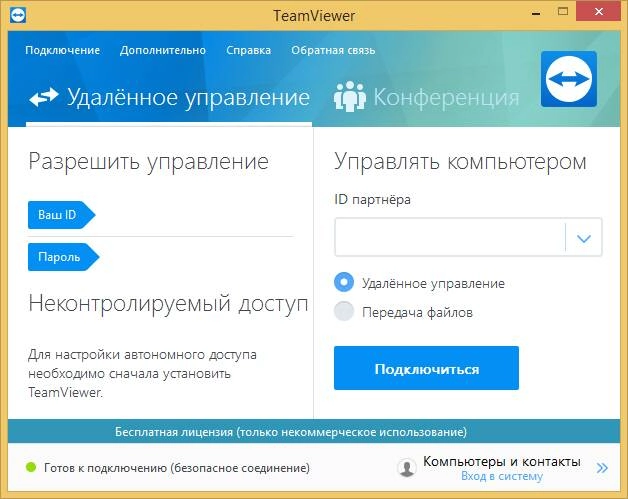The image size is (628, 499).
Task: Click the Готов к подключению status text
Action: 177,468
